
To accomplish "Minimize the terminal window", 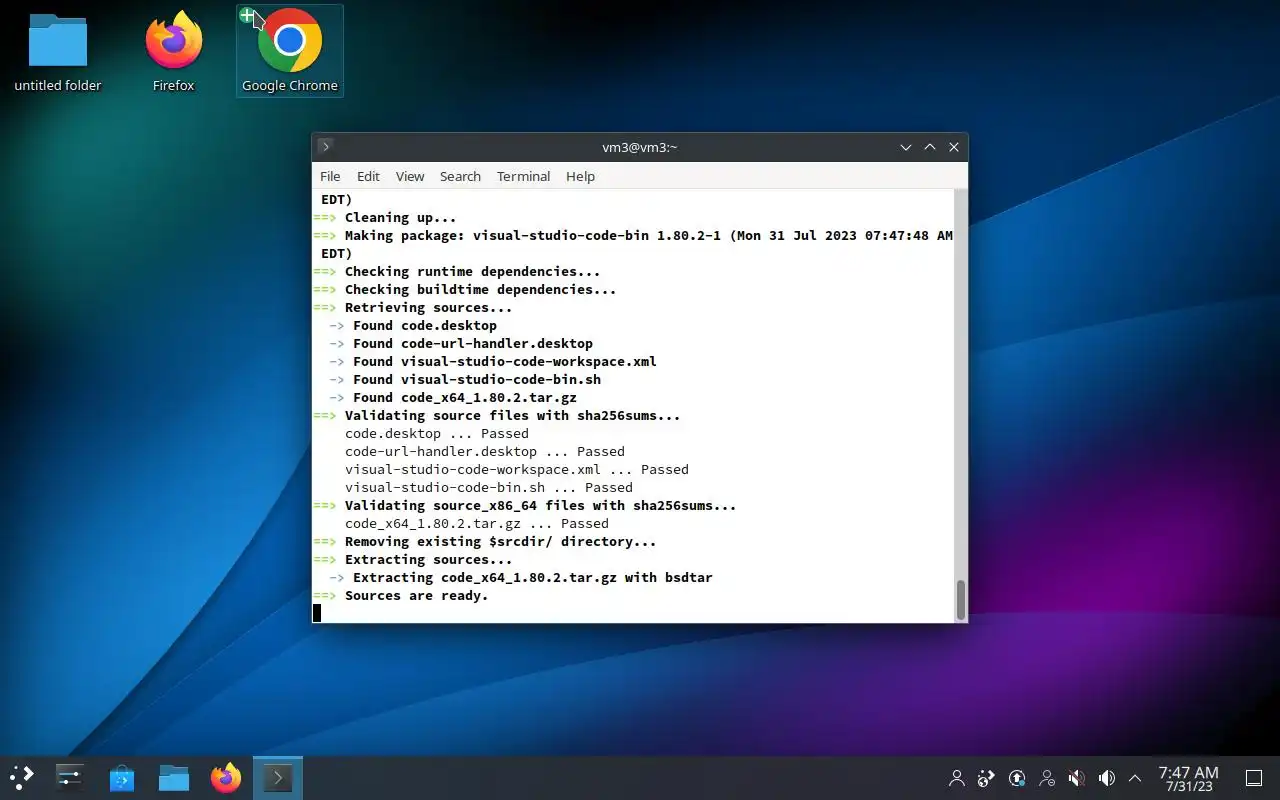I will tap(906, 147).
